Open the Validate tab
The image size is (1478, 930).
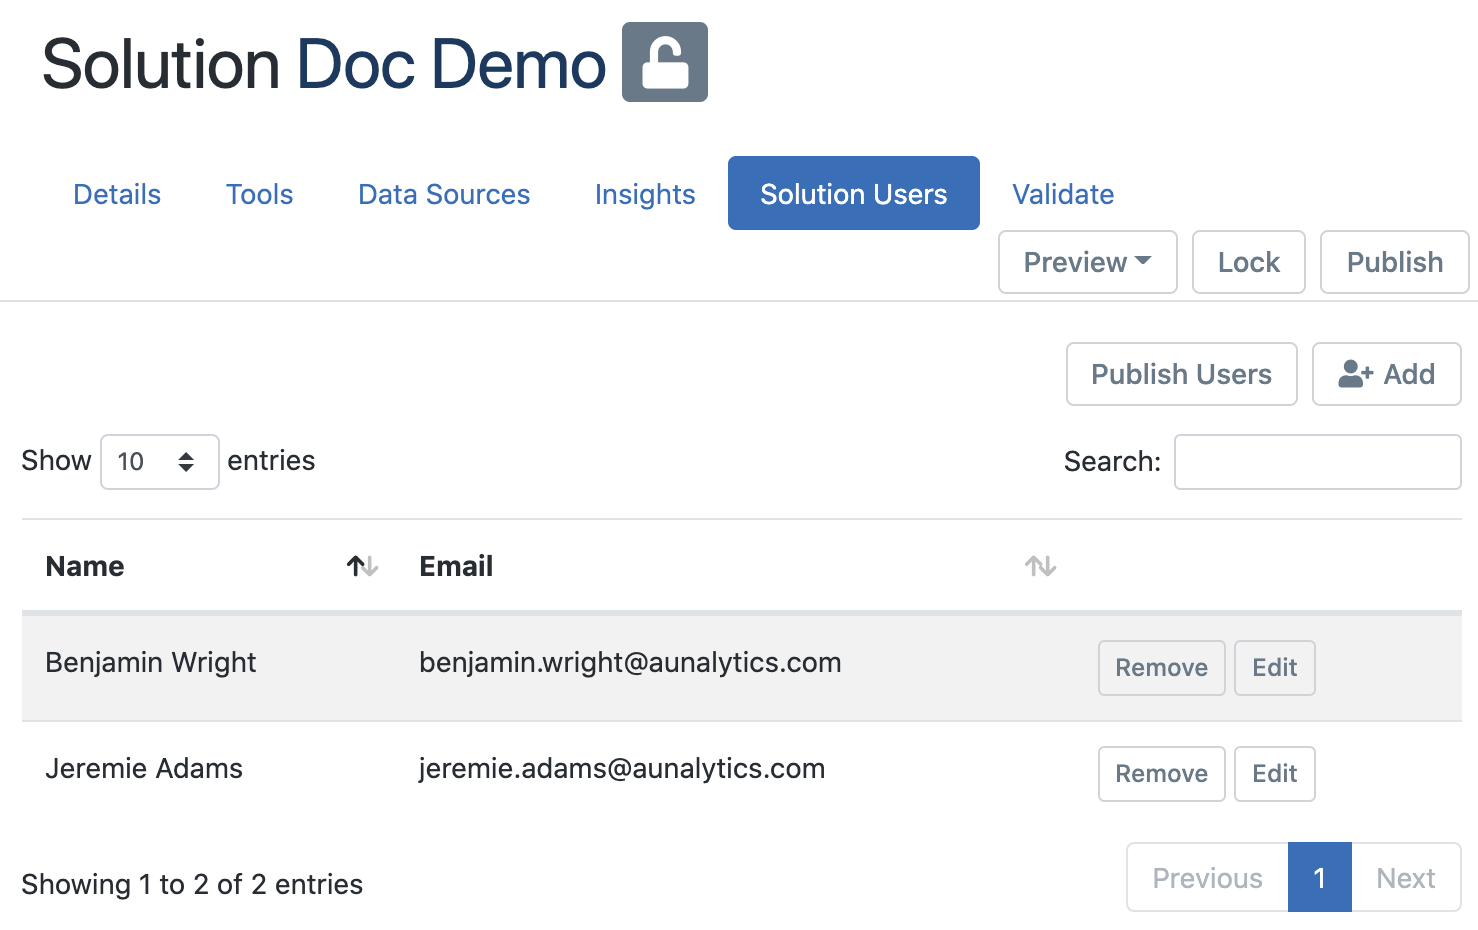(1062, 193)
